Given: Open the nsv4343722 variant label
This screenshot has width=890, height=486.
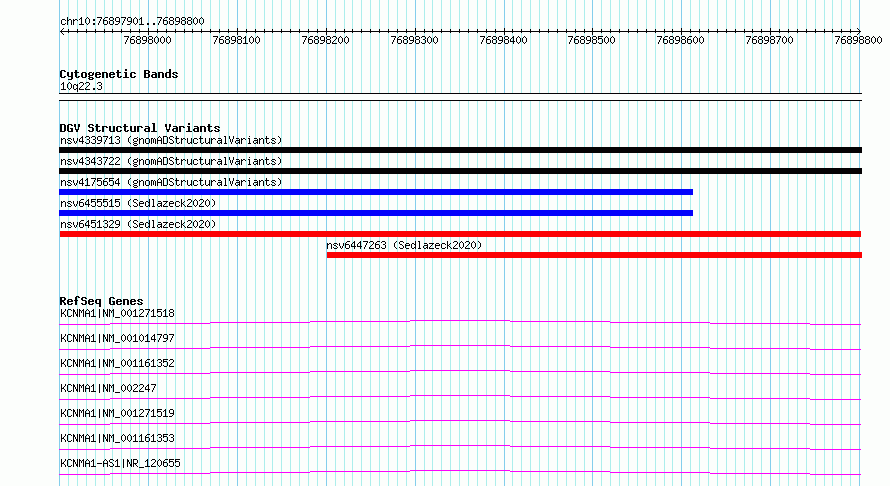Looking at the screenshot, I should 171,161.
